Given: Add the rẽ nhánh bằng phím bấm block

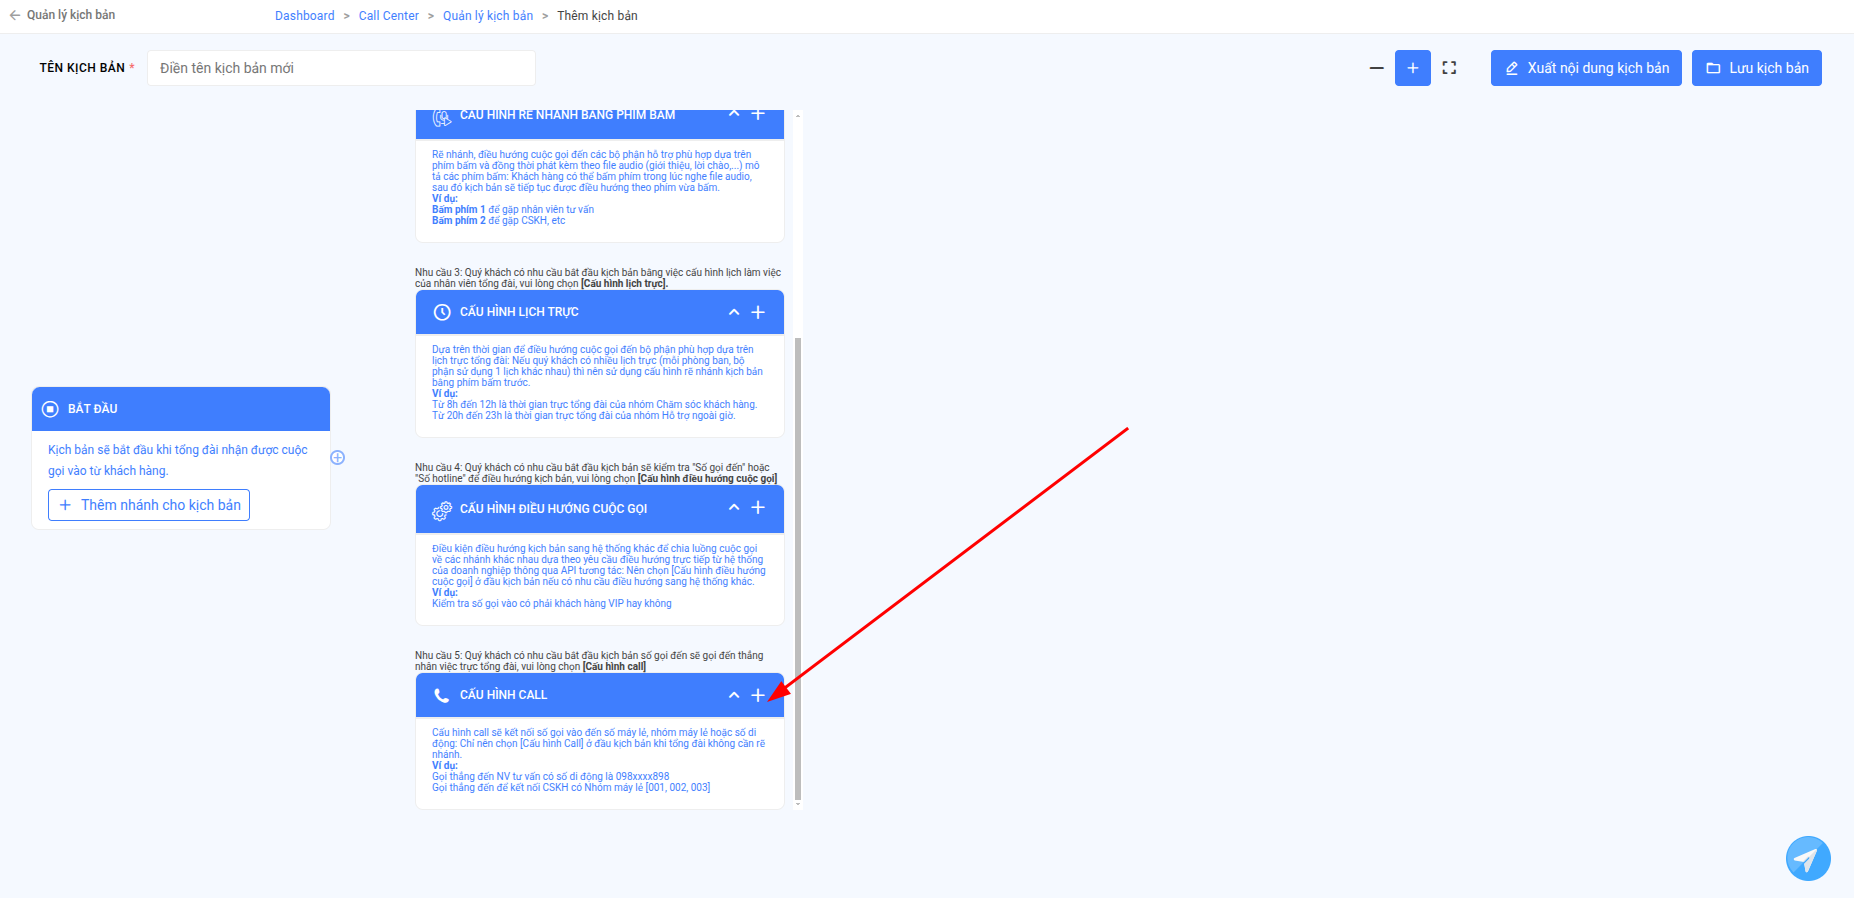Looking at the screenshot, I should coord(758,115).
